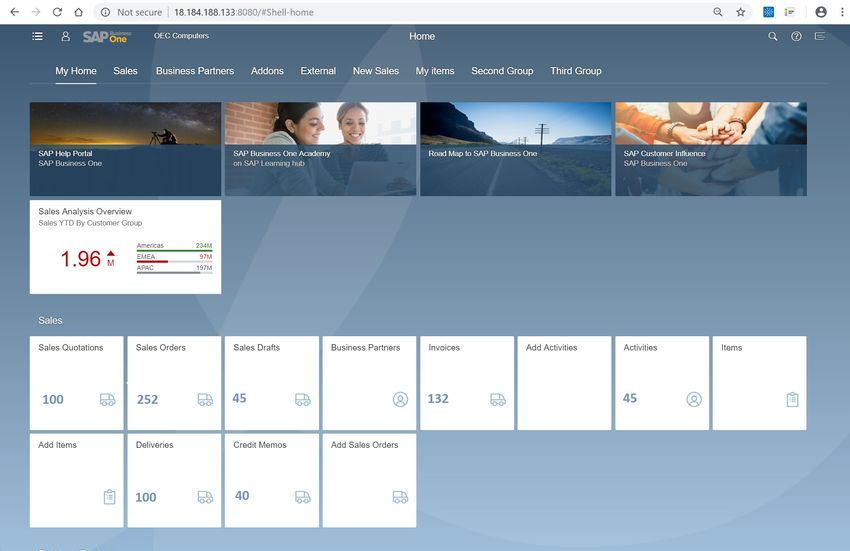
Task: Click the browser home button
Action: tap(79, 12)
